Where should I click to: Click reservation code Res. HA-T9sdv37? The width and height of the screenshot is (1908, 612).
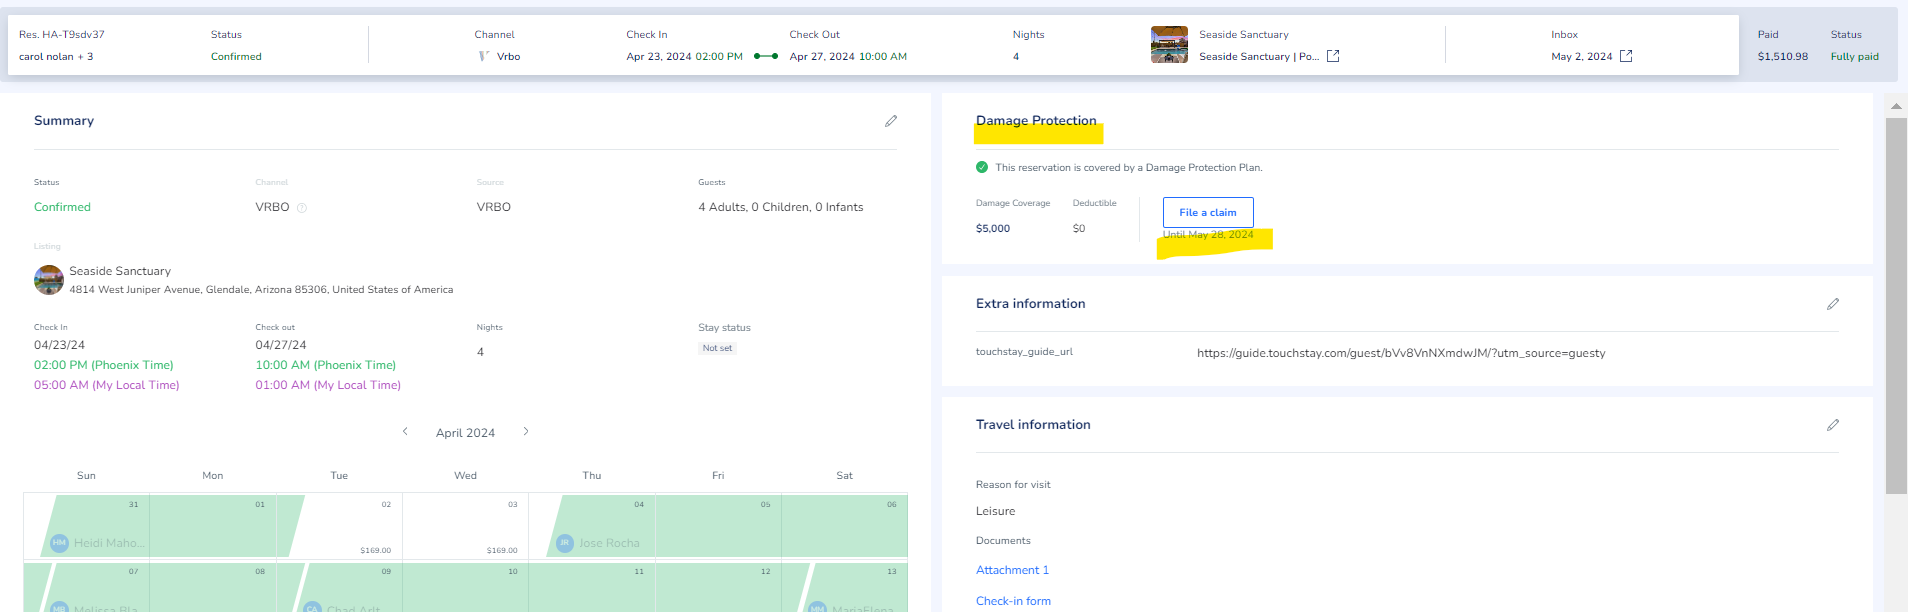[62, 34]
